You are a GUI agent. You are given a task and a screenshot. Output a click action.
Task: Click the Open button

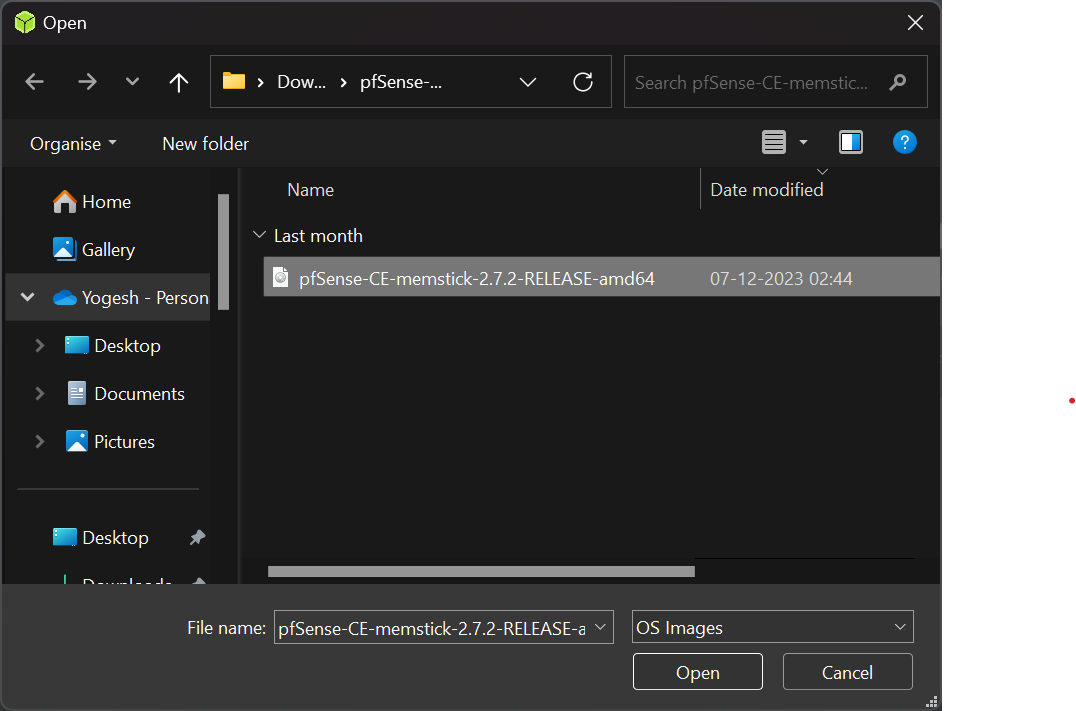click(x=697, y=672)
